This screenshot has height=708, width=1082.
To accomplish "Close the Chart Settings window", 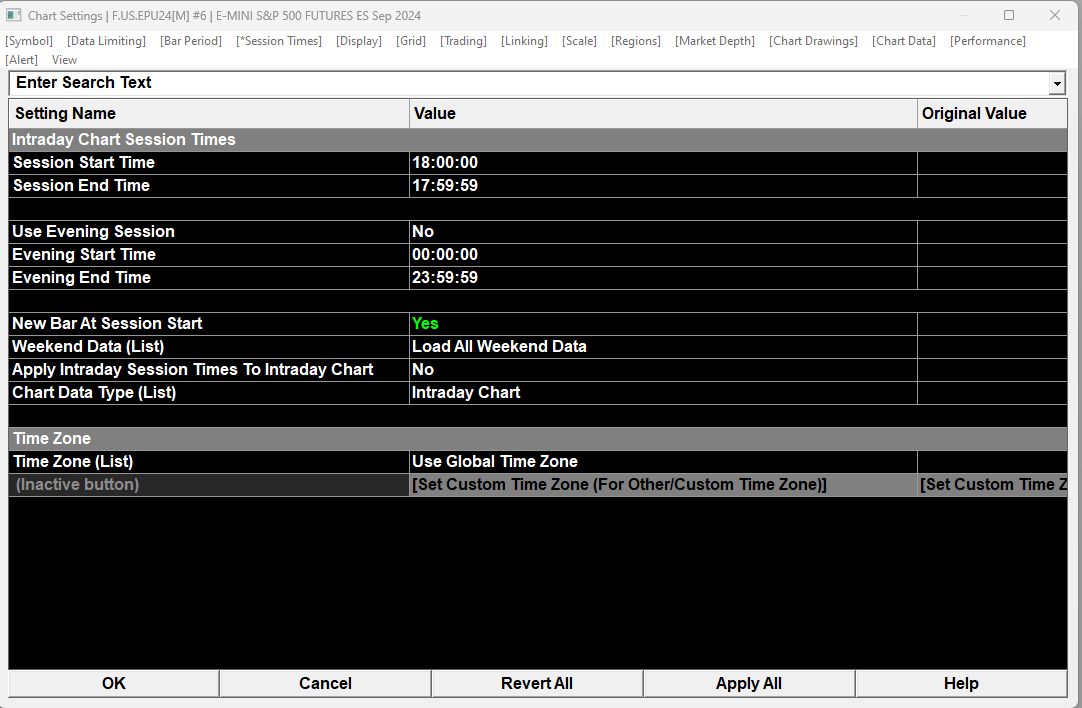I will [x=1054, y=15].
